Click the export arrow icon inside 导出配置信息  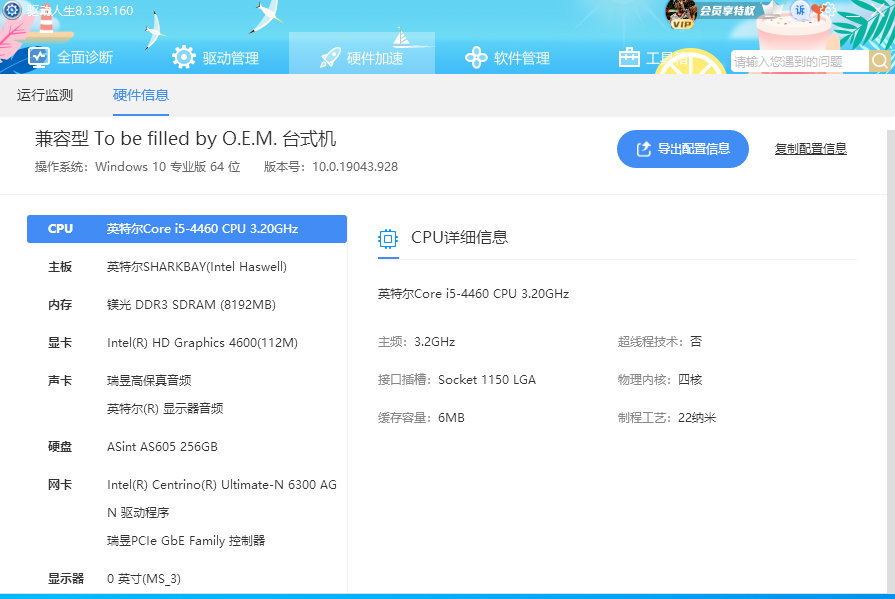pyautogui.click(x=644, y=149)
